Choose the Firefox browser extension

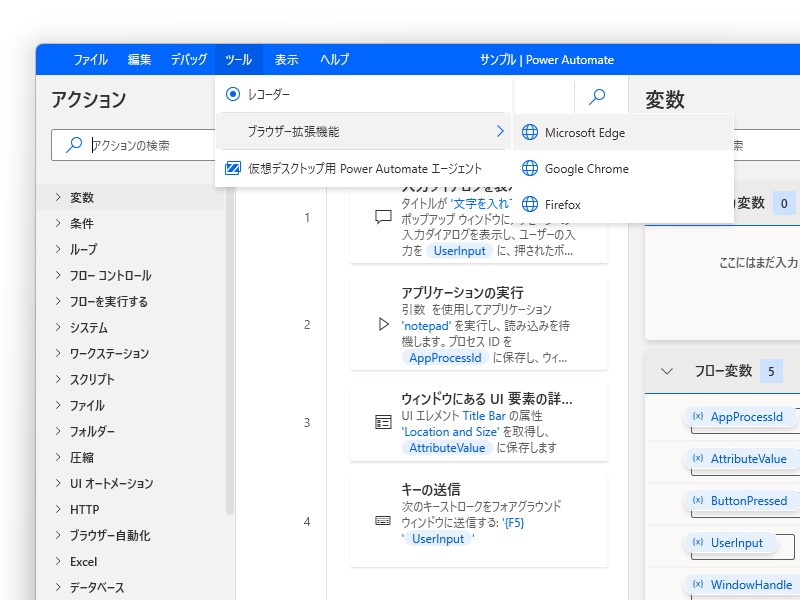(x=565, y=204)
